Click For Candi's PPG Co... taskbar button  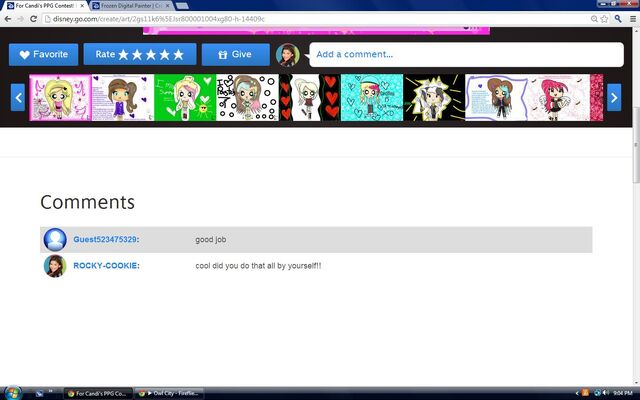pyautogui.click(x=98, y=393)
